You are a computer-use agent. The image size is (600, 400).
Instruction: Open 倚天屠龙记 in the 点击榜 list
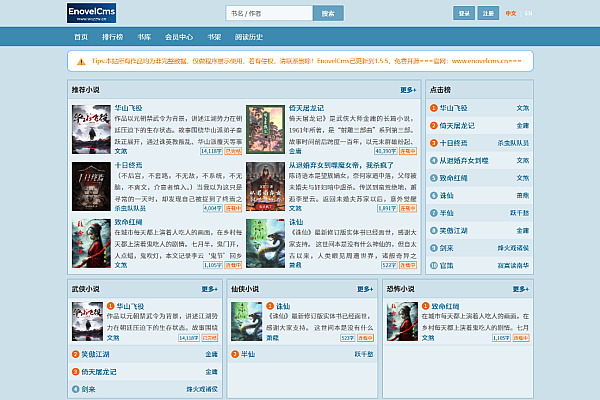(457, 126)
